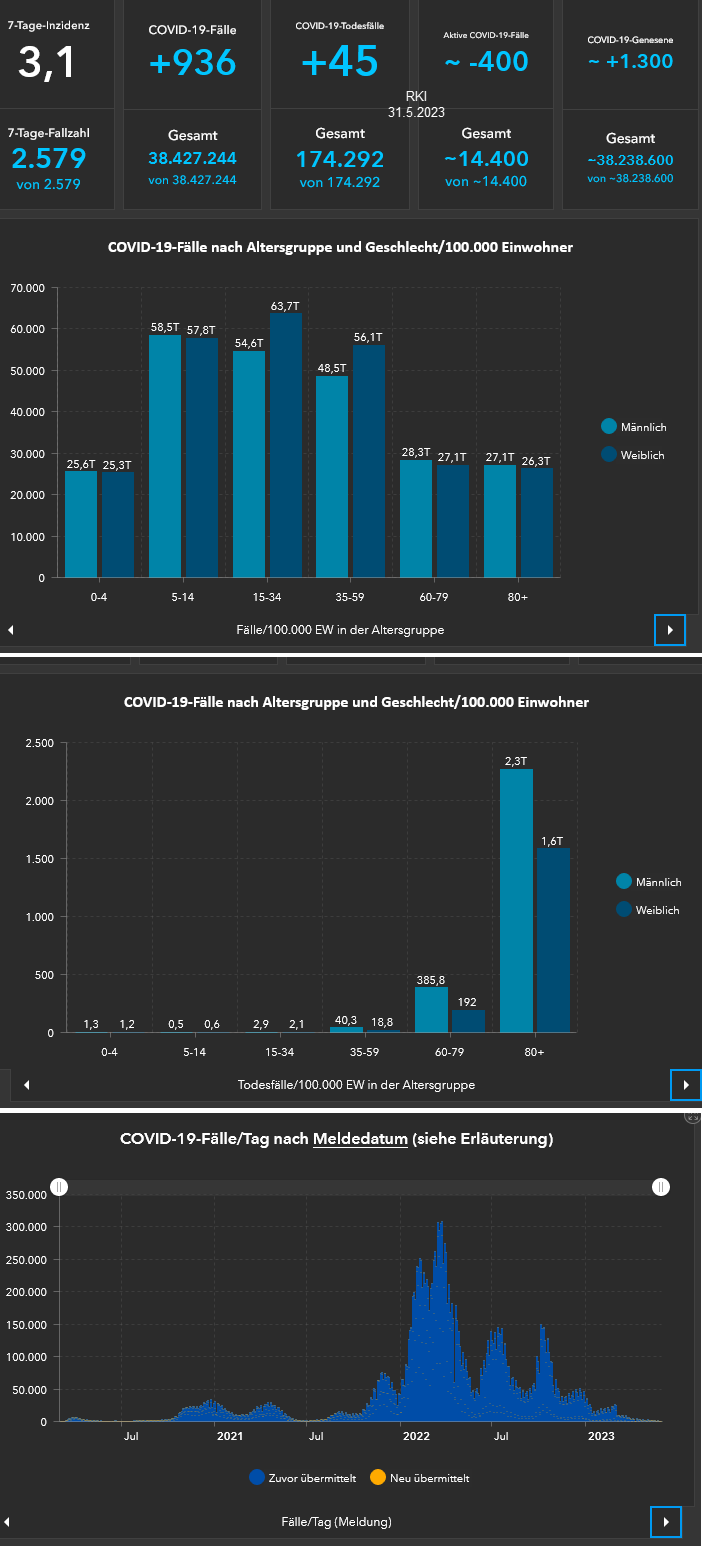Viewport: 702px width, 1546px height.
Task: Expand the Fälle/Tag chart with the corner maximize icon
Action: (x=691, y=1117)
